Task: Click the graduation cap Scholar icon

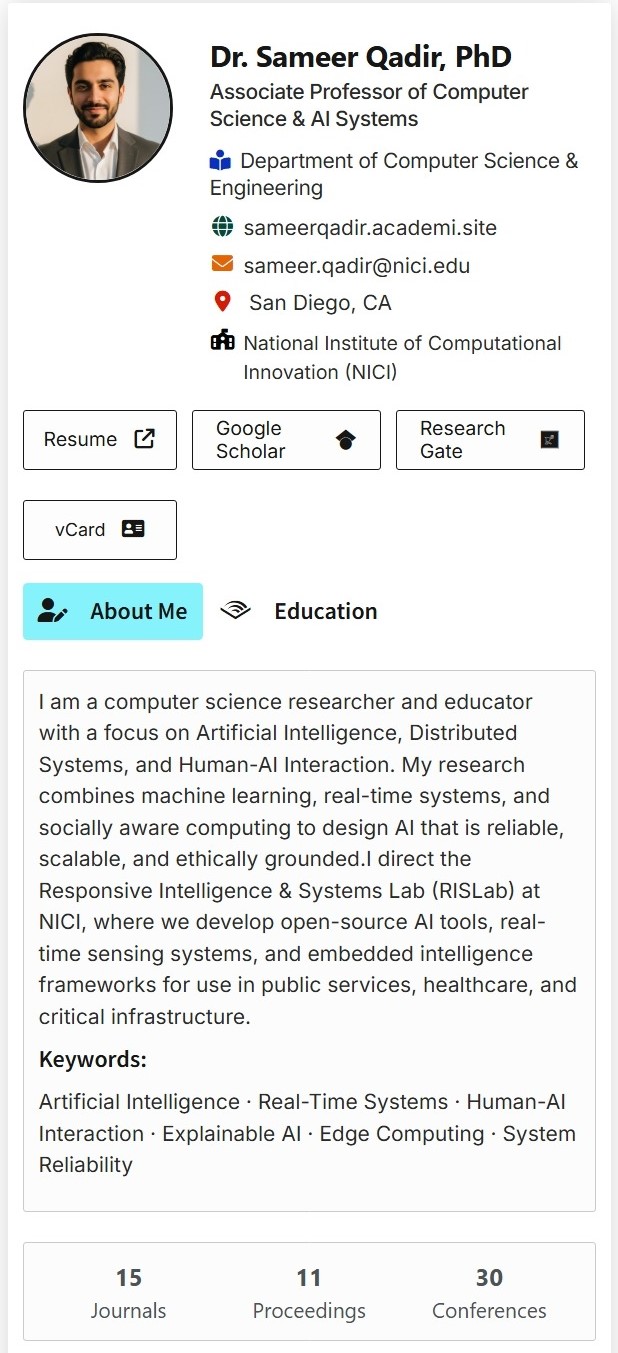Action: pyautogui.click(x=346, y=440)
